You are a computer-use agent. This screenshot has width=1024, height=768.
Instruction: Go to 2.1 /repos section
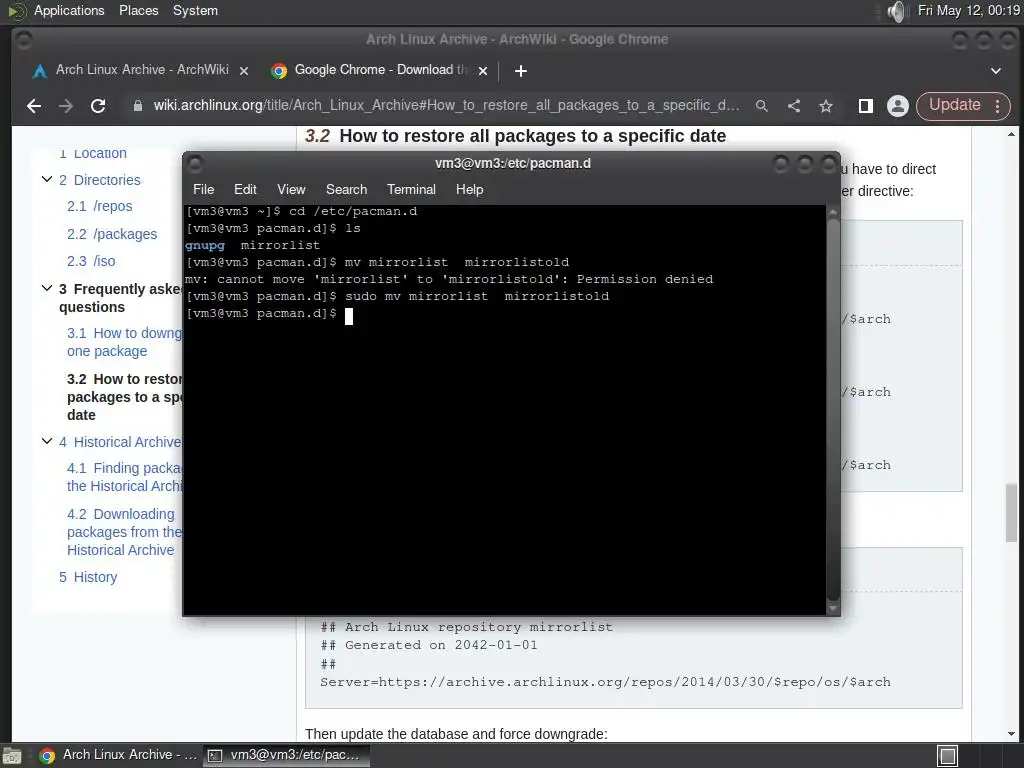click(x=99, y=206)
